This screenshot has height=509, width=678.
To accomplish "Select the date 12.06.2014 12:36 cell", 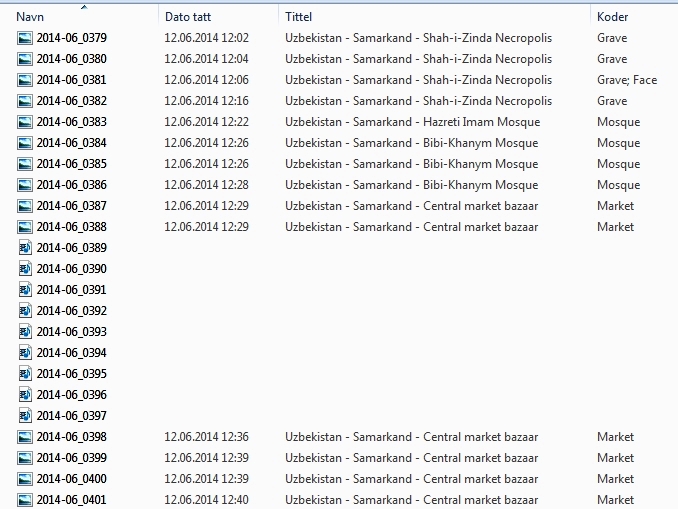I will click(206, 437).
